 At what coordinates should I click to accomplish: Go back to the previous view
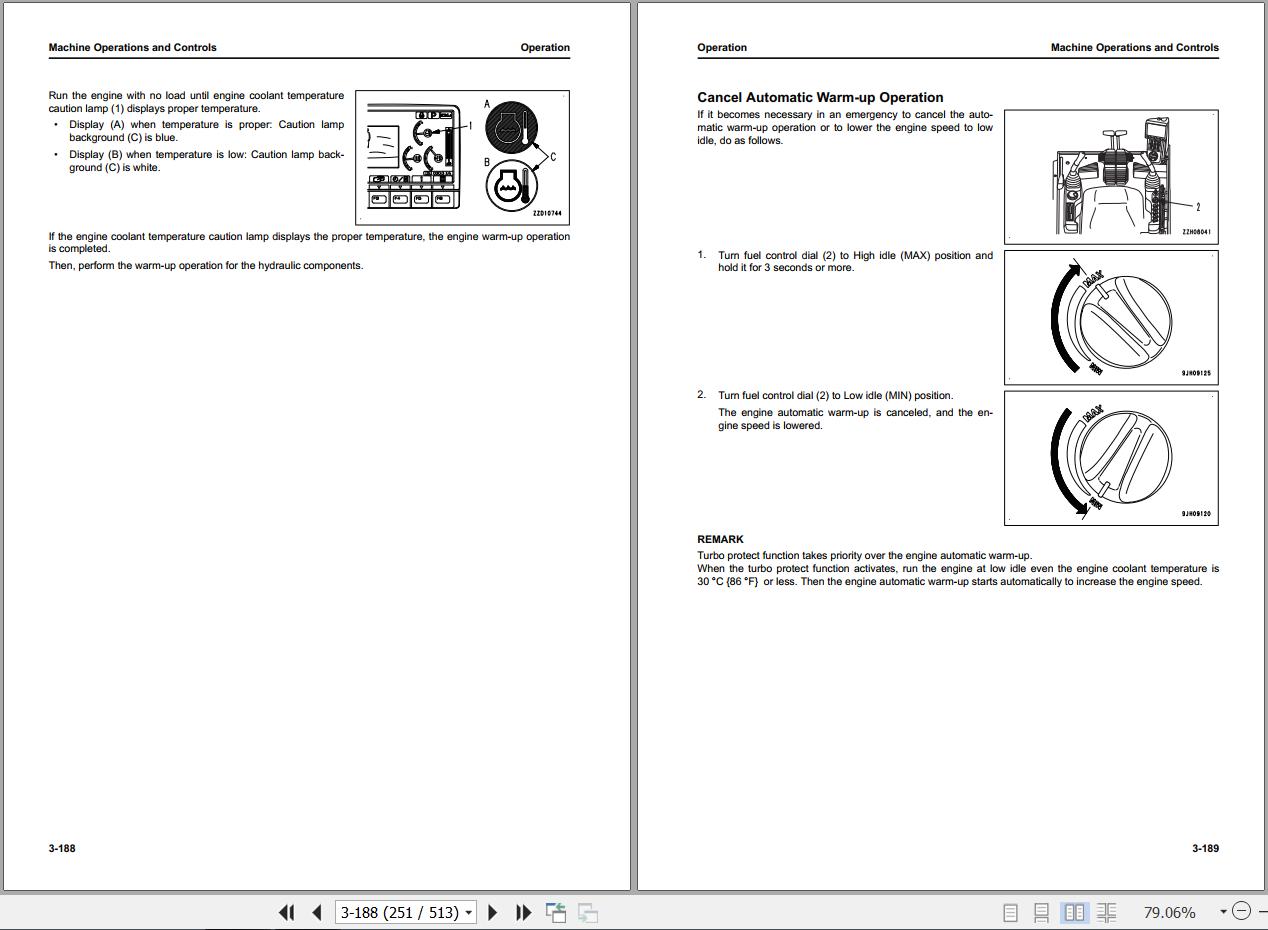point(556,912)
